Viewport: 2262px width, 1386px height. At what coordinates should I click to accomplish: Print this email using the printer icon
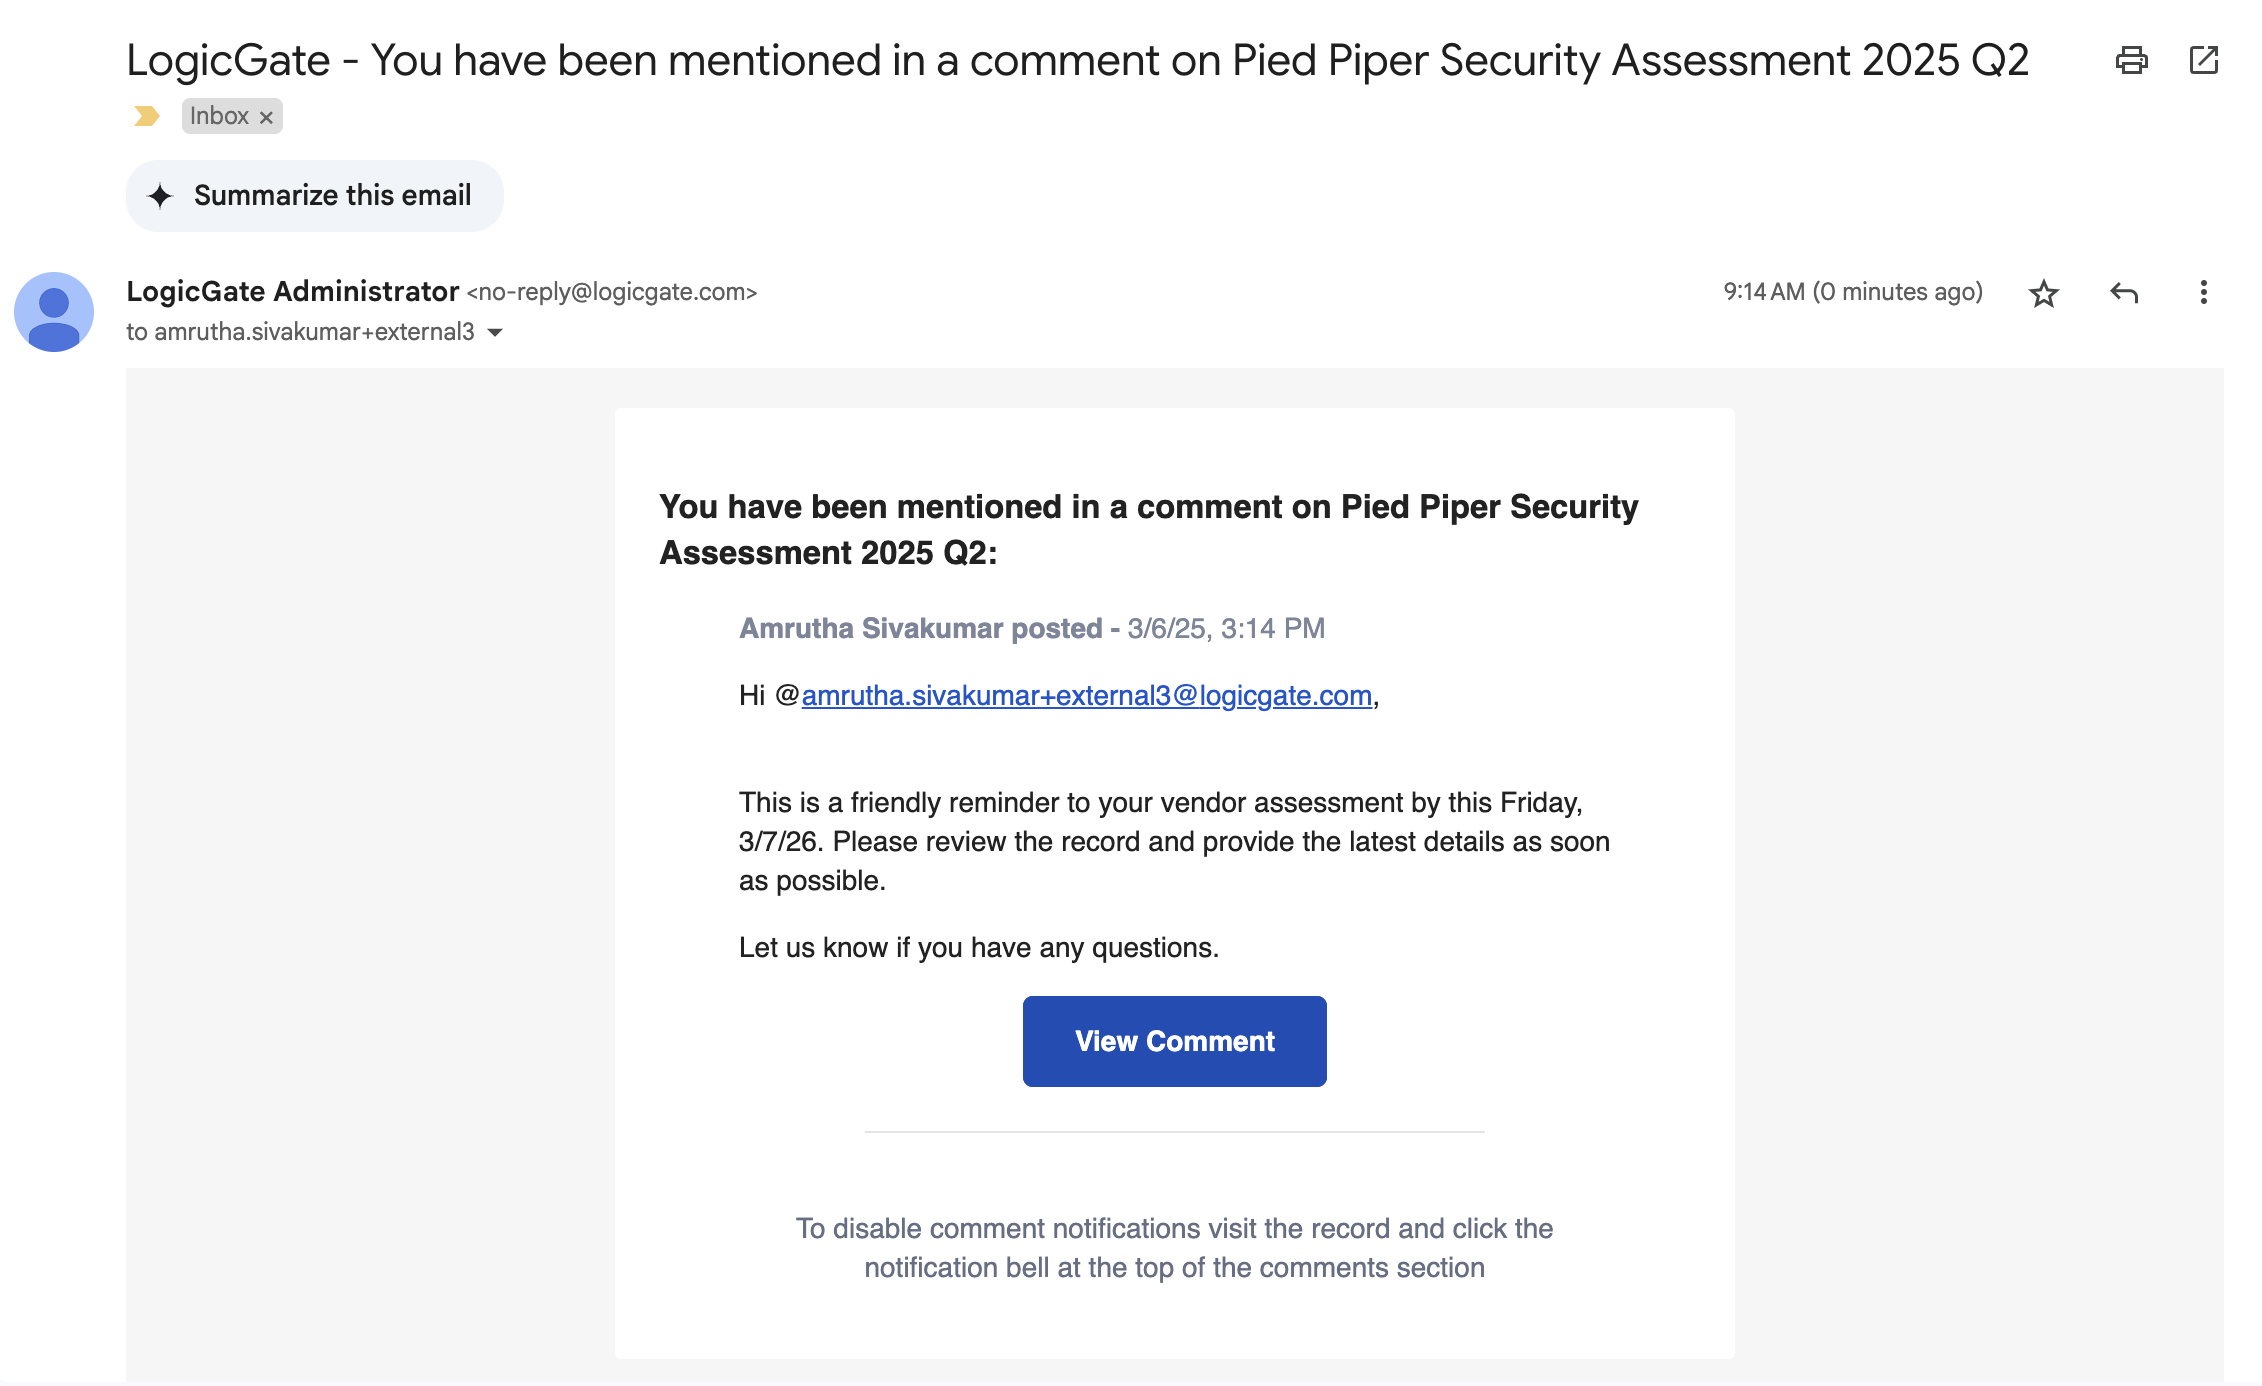(2131, 61)
